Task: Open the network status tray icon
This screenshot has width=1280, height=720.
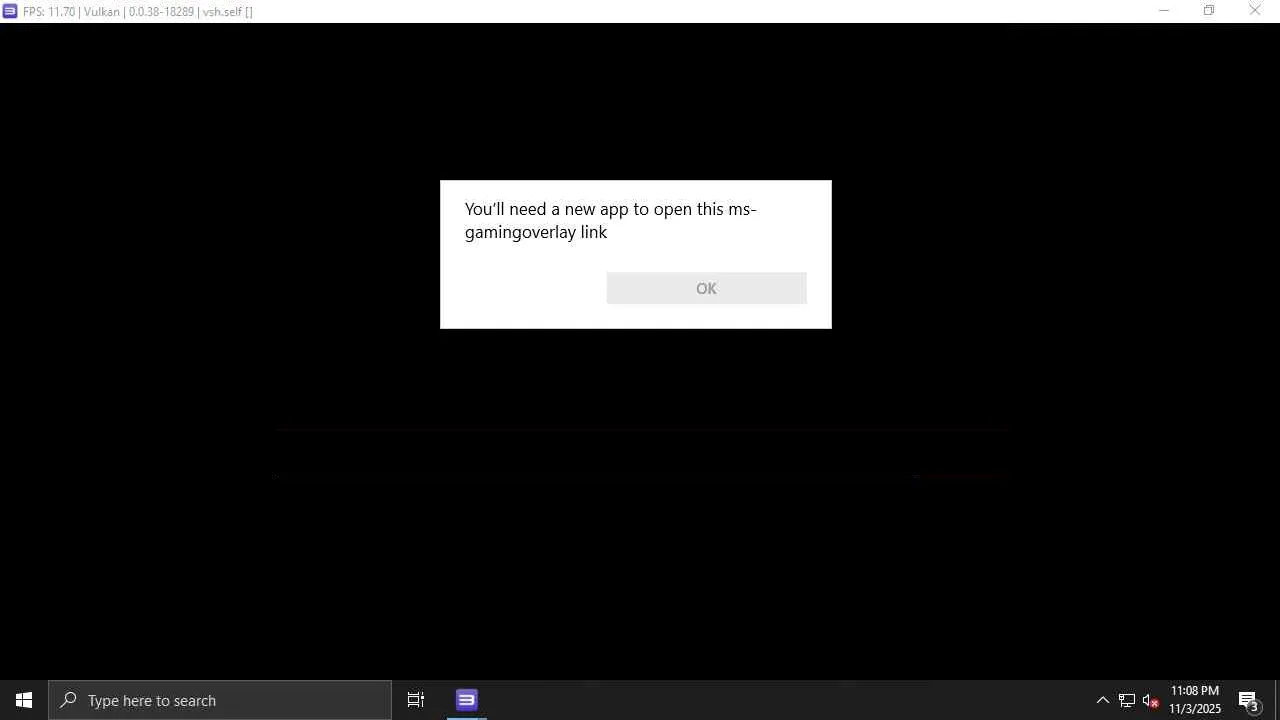Action: [x=1127, y=700]
